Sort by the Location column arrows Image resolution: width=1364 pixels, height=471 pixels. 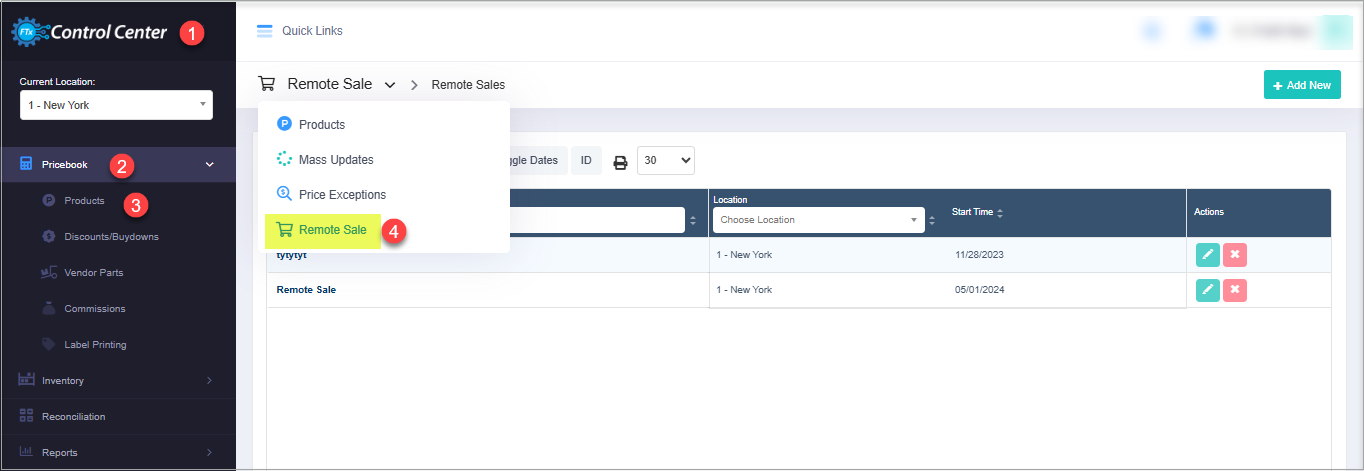933,220
